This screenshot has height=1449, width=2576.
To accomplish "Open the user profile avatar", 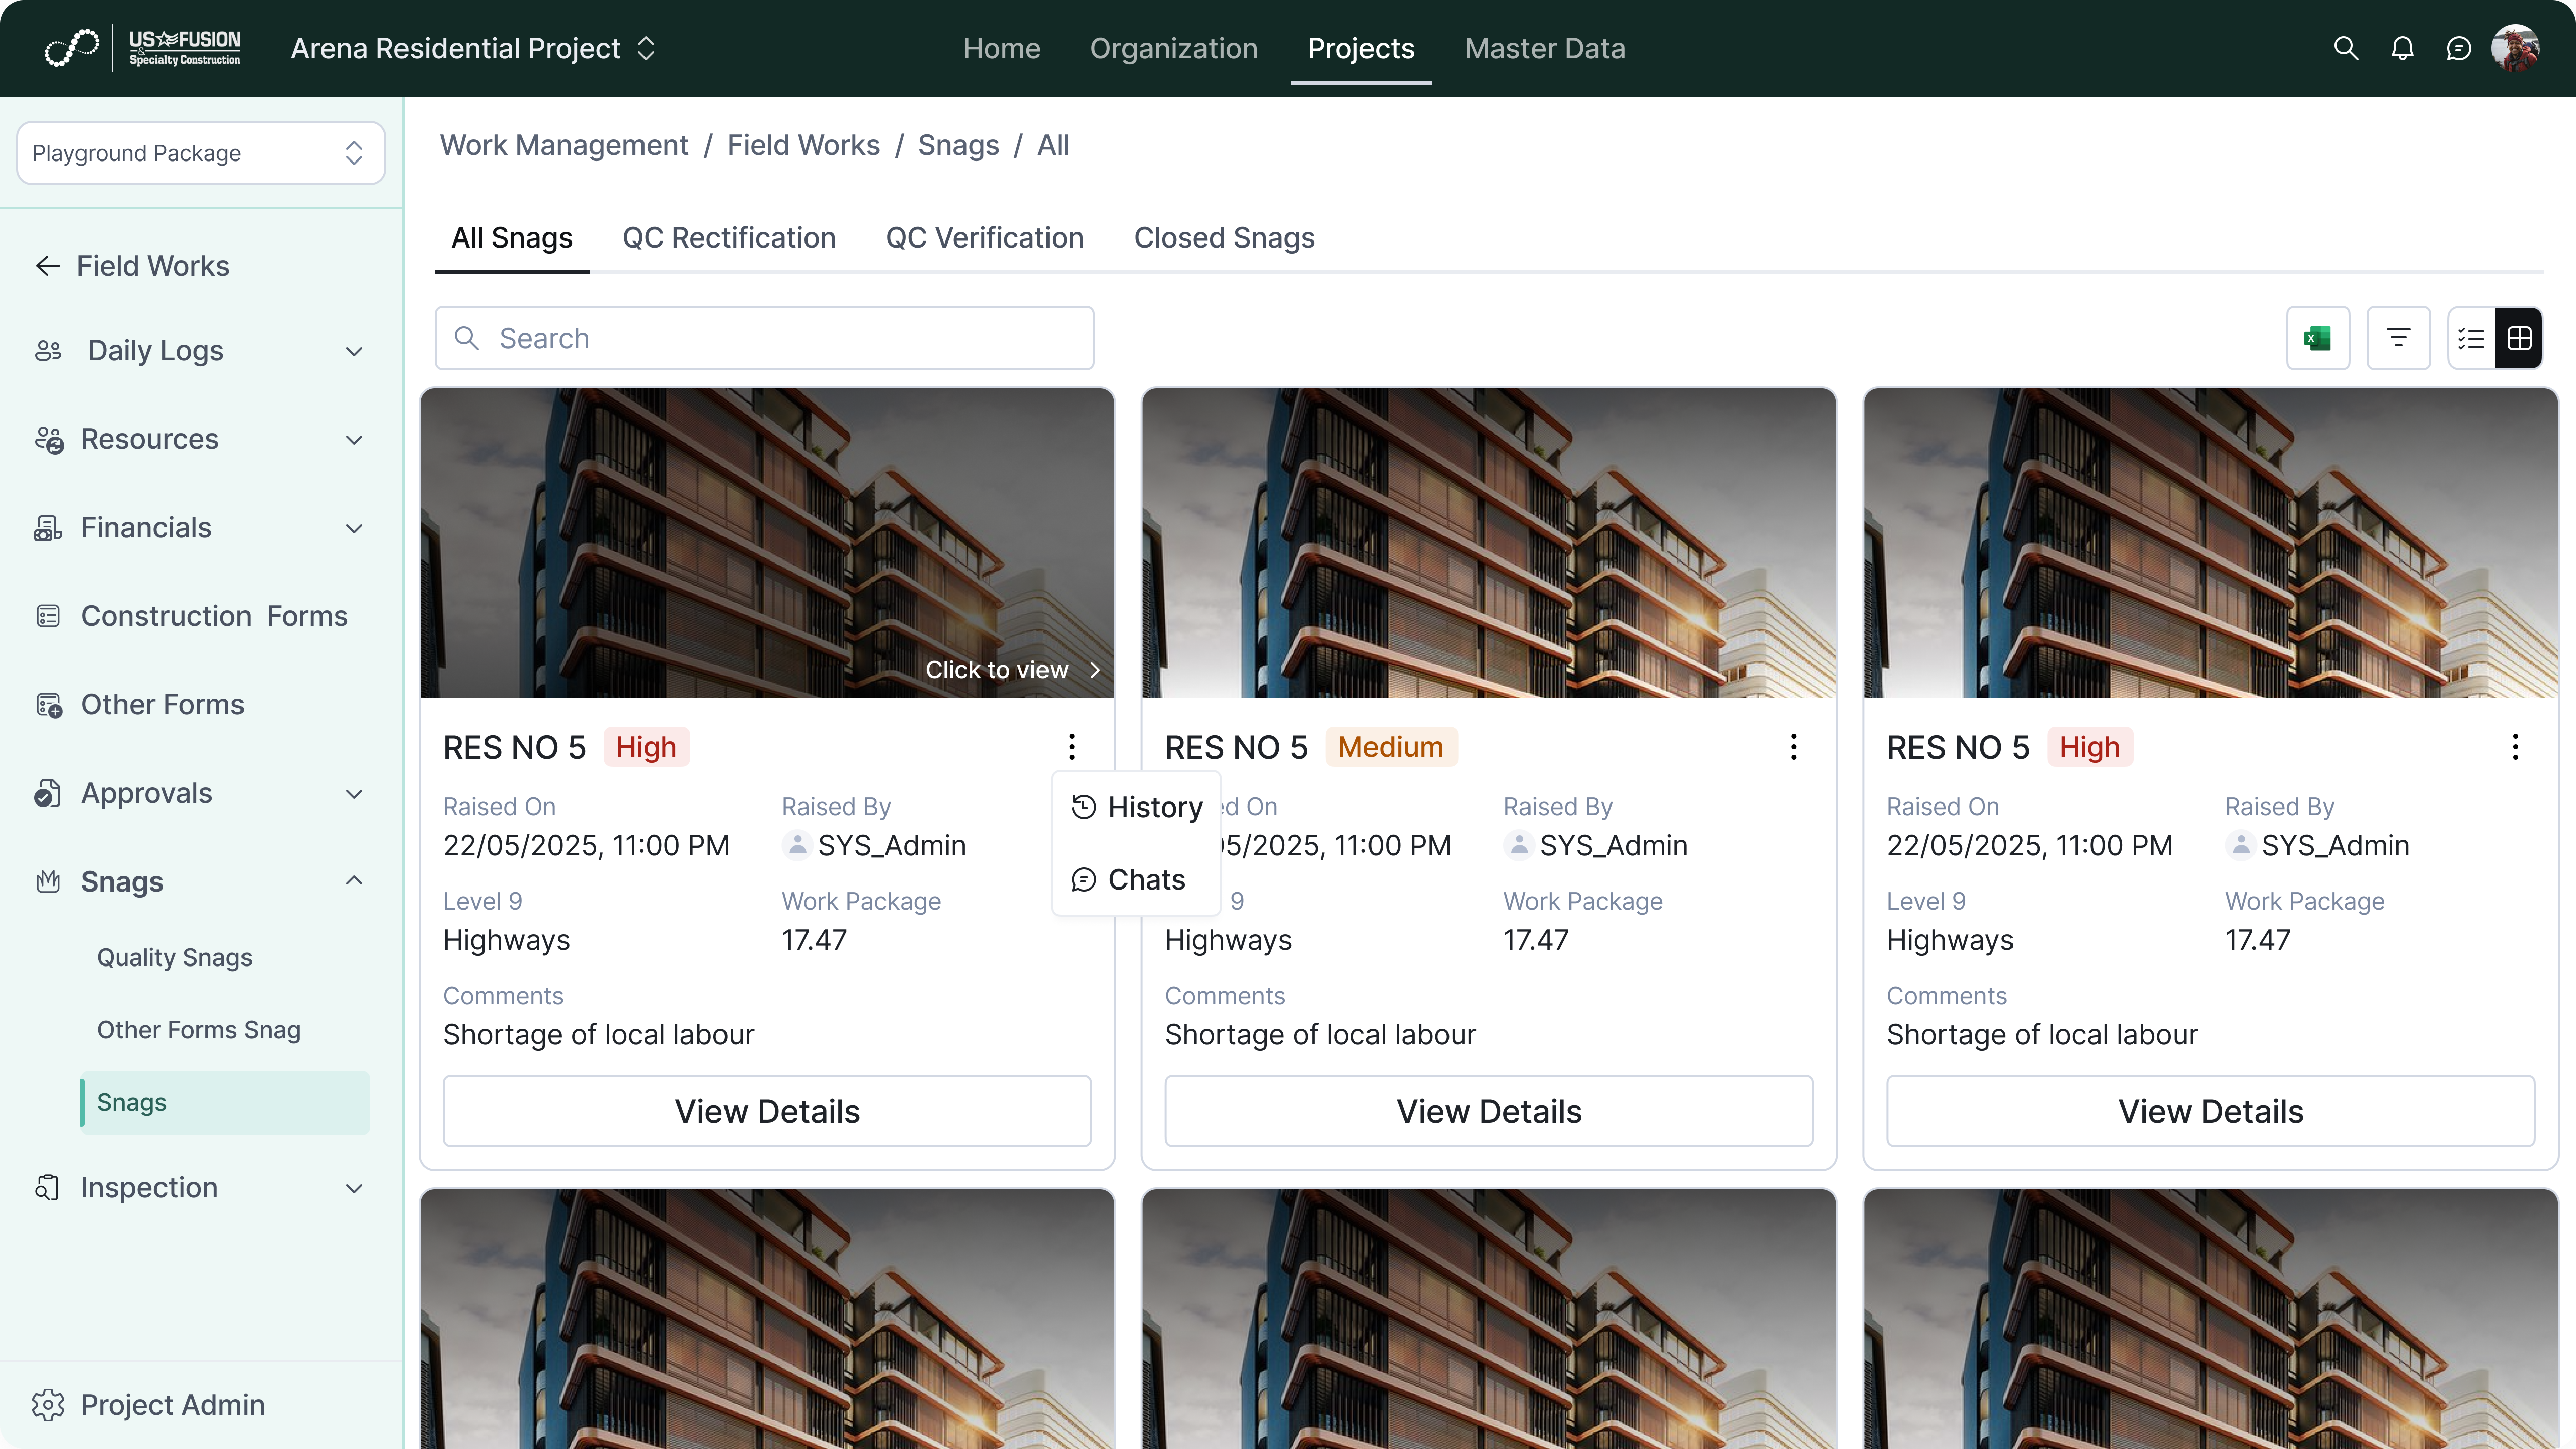I will click(2515, 48).
